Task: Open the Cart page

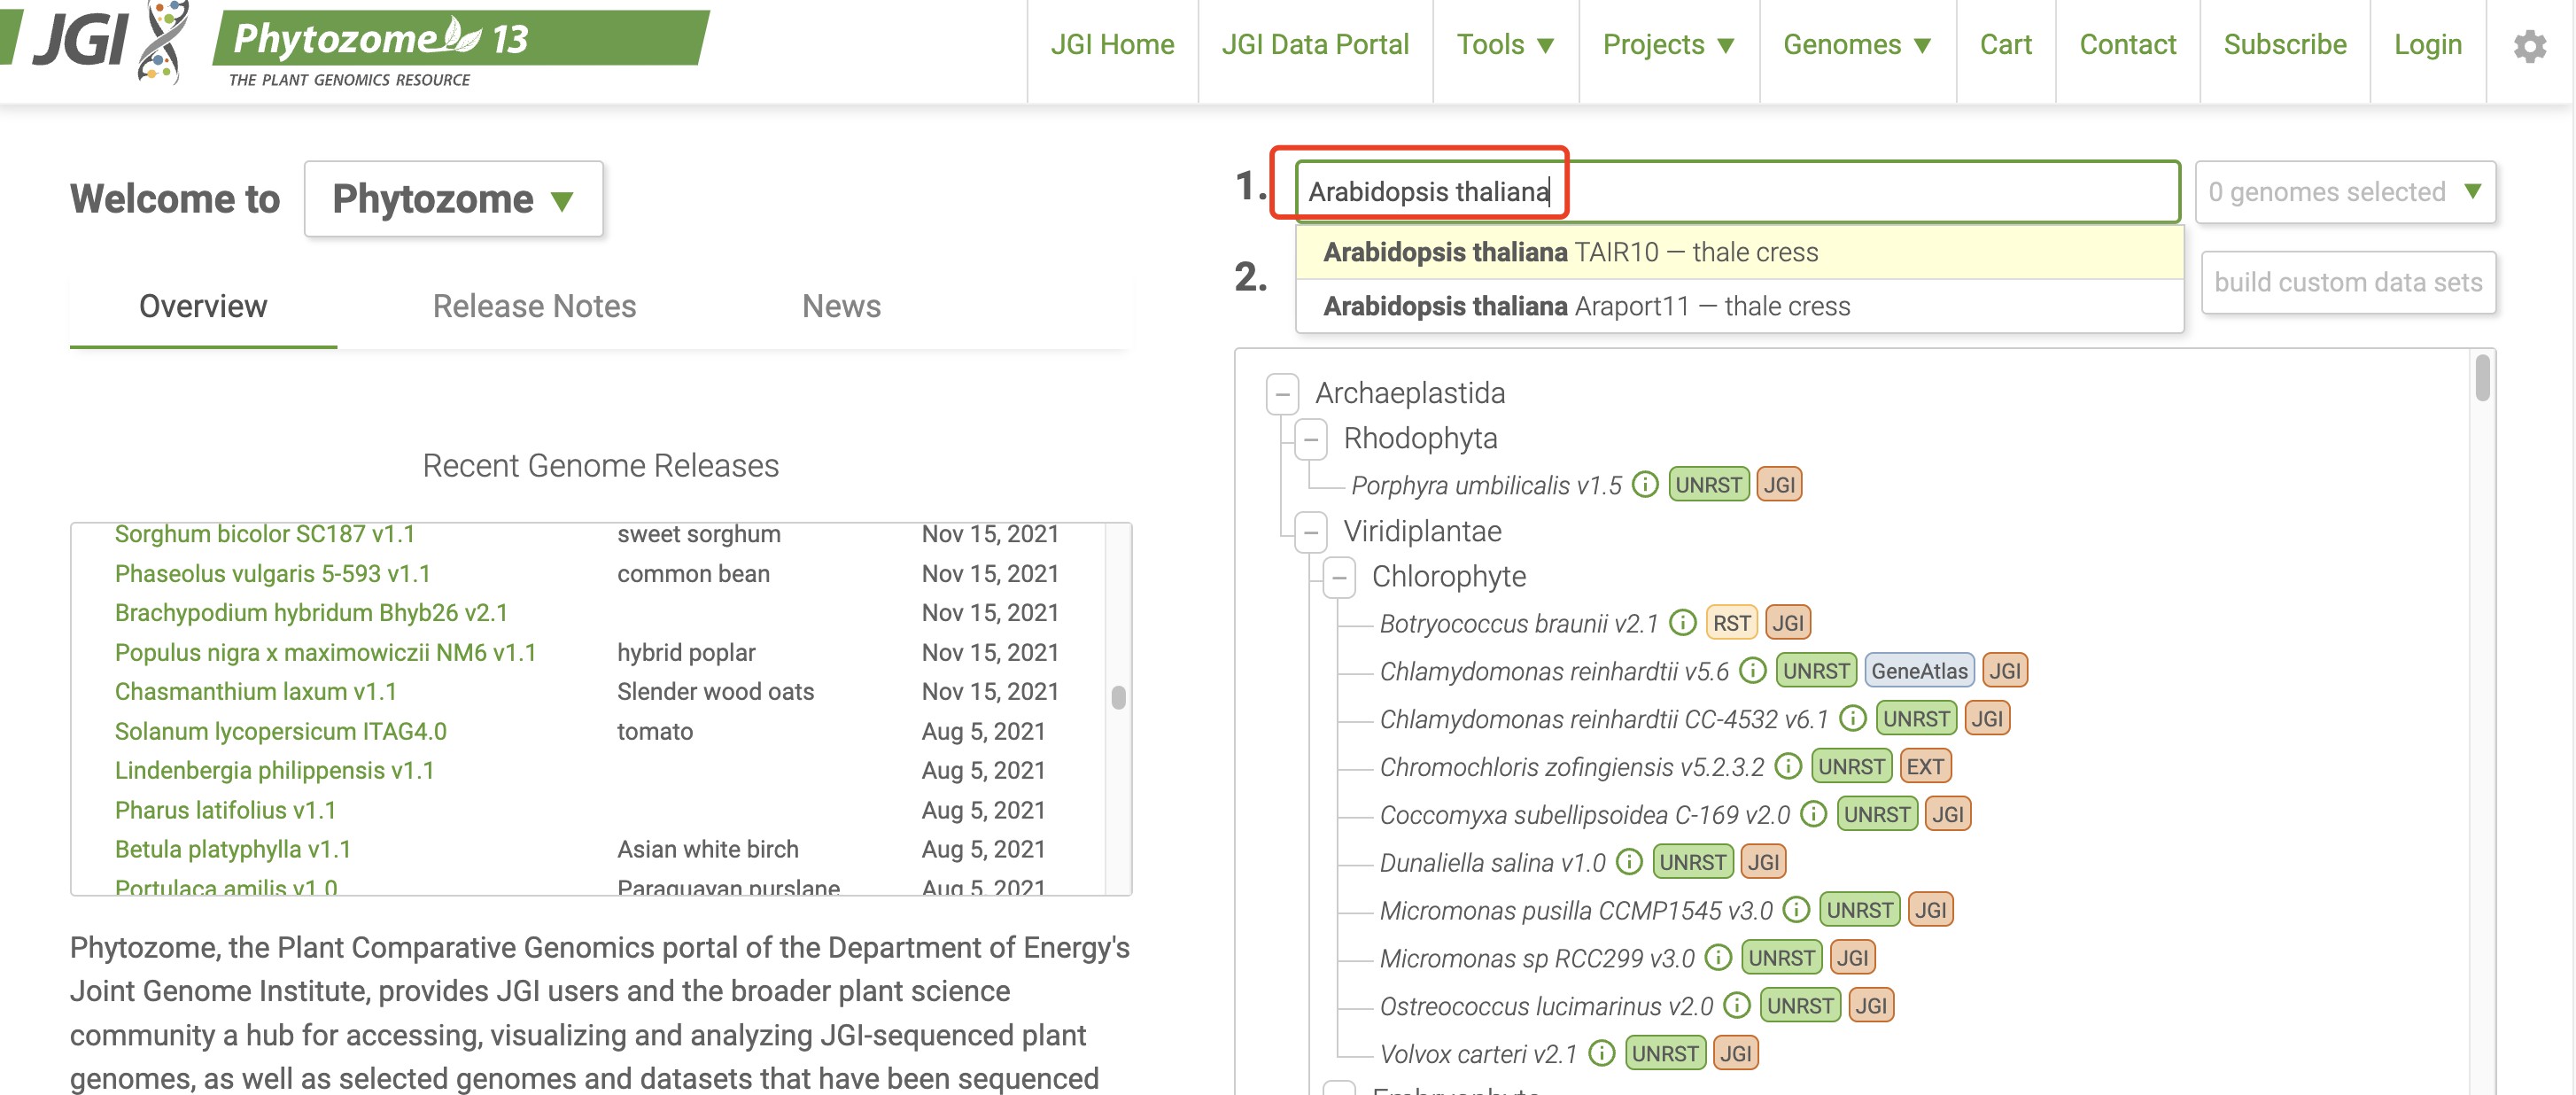Action: [x=2005, y=45]
